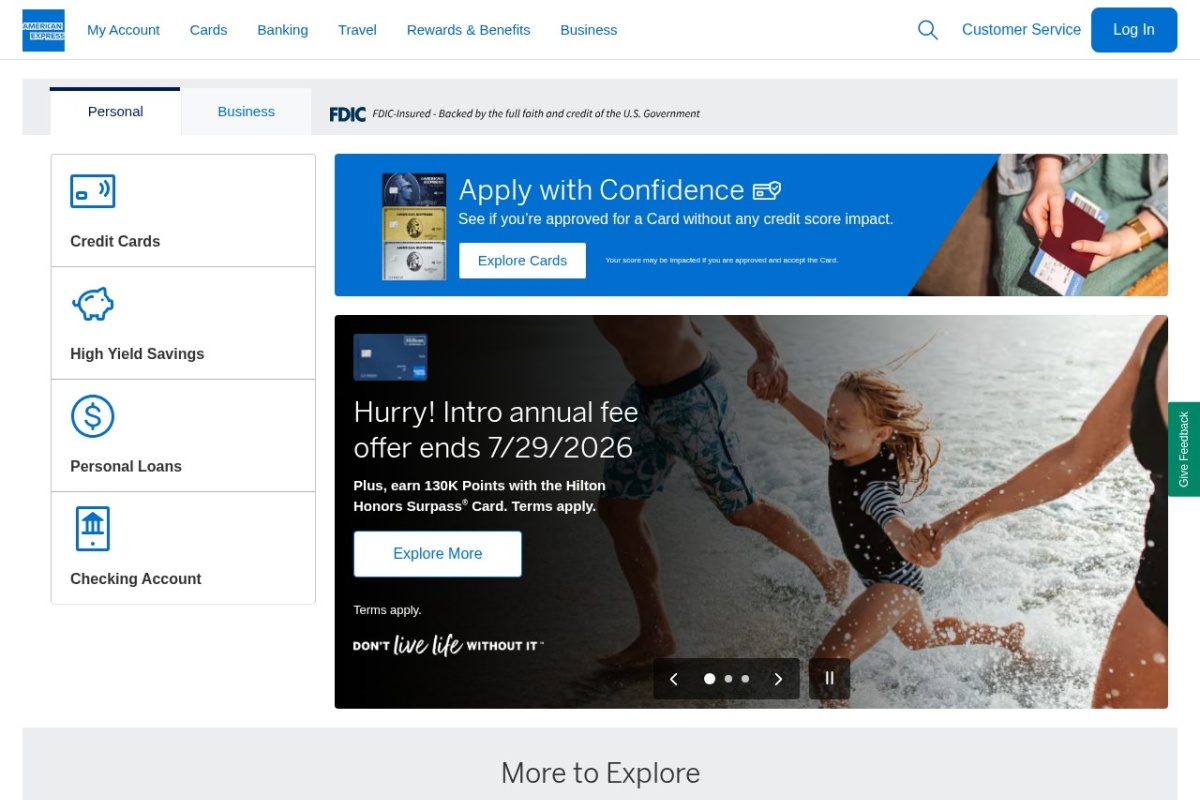
Task: Click 'FDIC-Insured - Backed by the full faith' text
Action: (536, 114)
